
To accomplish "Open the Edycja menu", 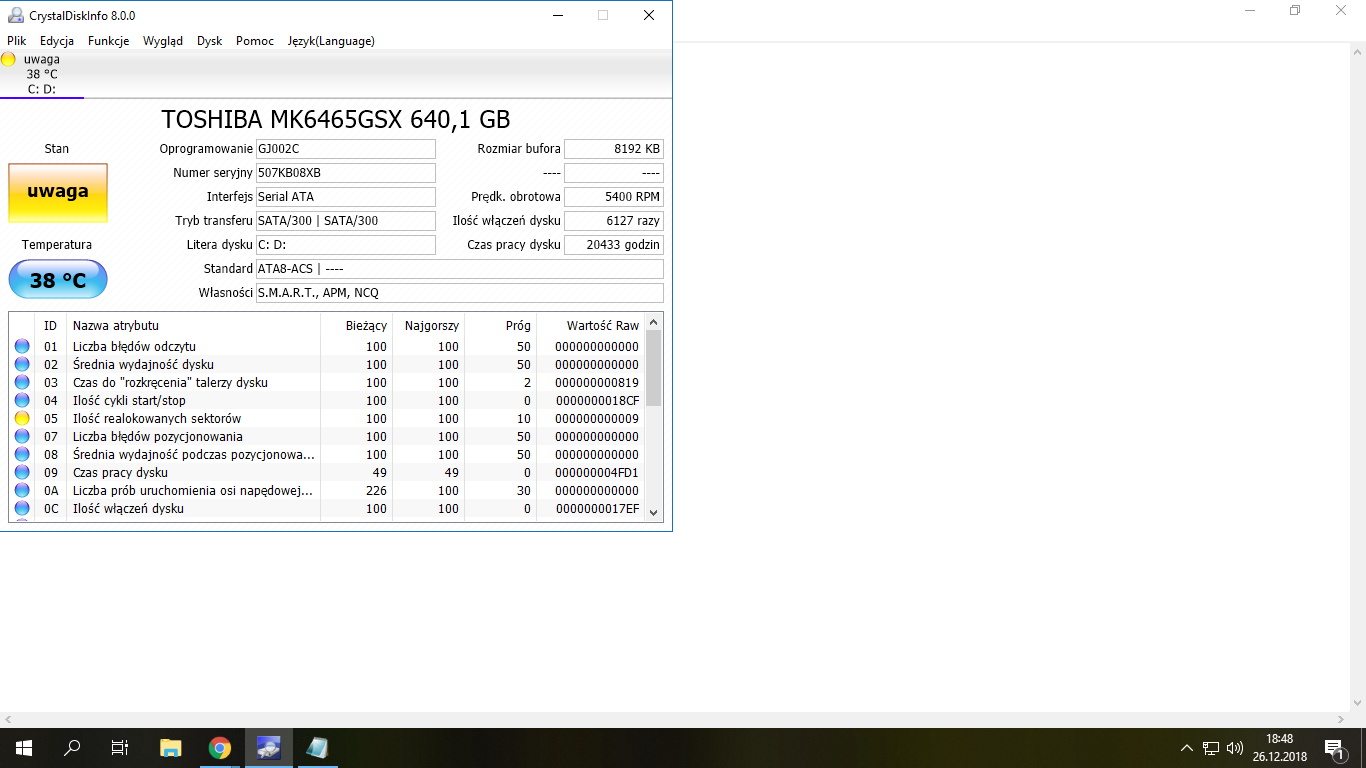I will point(57,41).
